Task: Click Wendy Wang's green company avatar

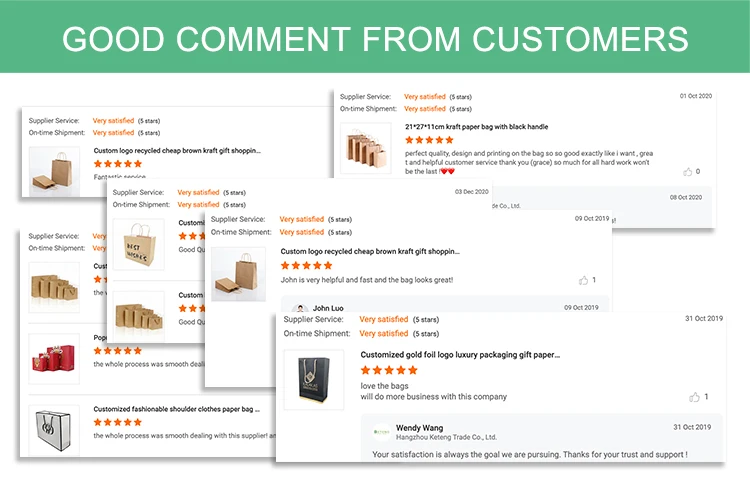Action: [382, 432]
